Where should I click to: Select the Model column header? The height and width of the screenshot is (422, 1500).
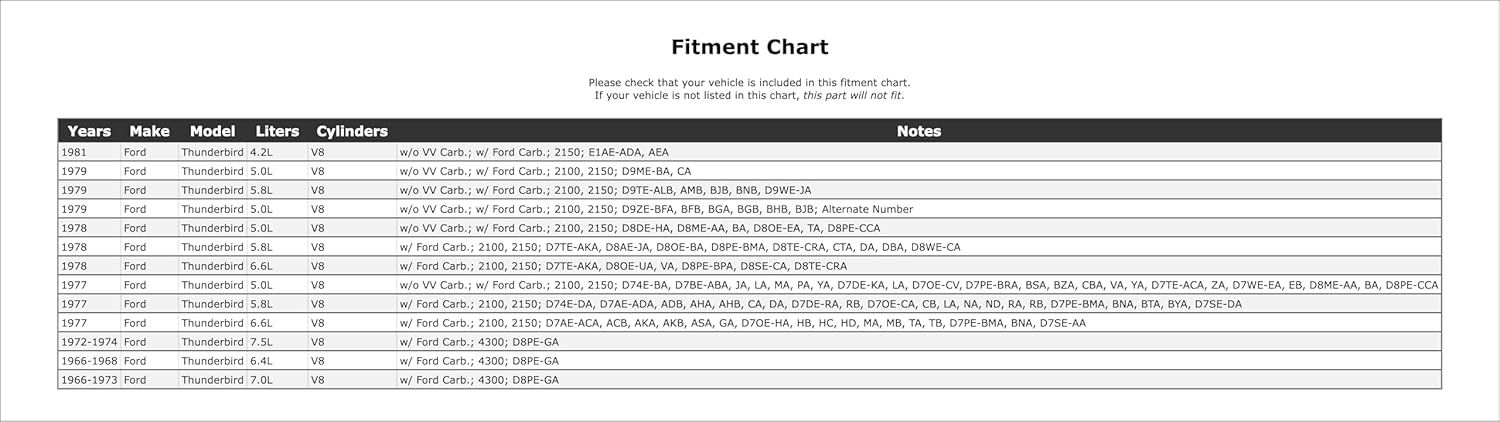pos(212,131)
